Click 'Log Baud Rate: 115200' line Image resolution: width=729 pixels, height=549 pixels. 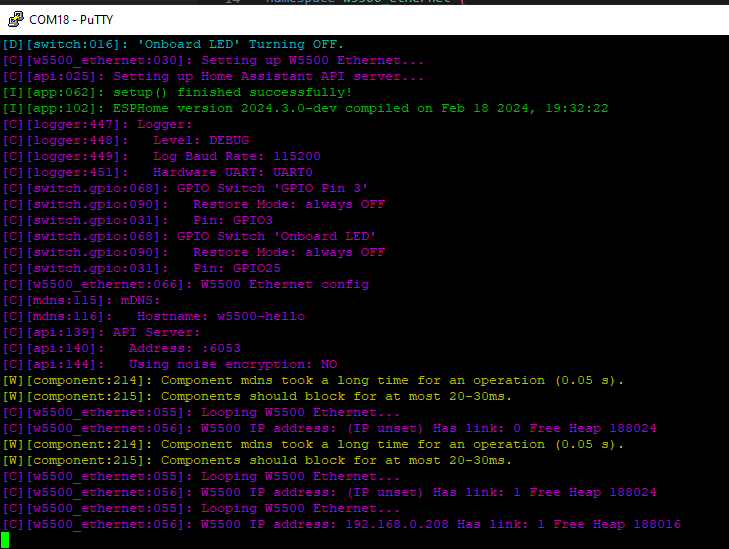pos(162,157)
